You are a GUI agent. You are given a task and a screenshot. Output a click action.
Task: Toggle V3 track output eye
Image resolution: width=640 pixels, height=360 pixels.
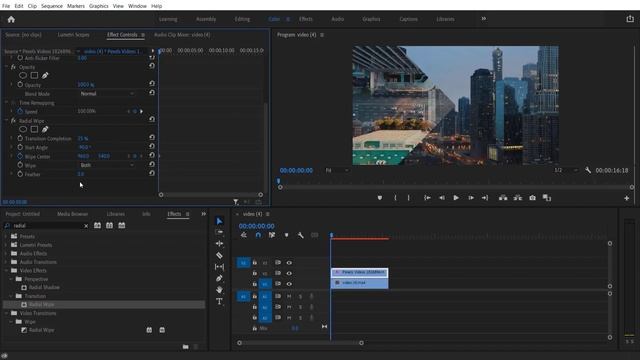pos(289,263)
